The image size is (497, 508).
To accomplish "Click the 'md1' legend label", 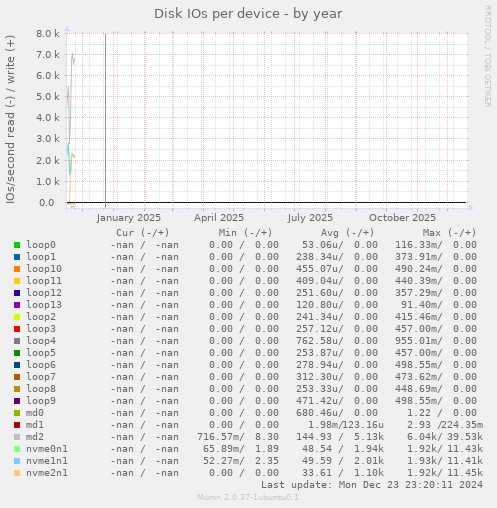I will coord(35,425).
